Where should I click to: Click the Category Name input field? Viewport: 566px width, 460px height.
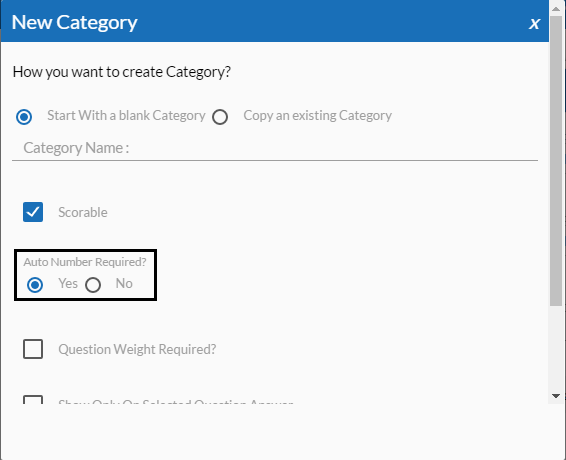point(275,148)
